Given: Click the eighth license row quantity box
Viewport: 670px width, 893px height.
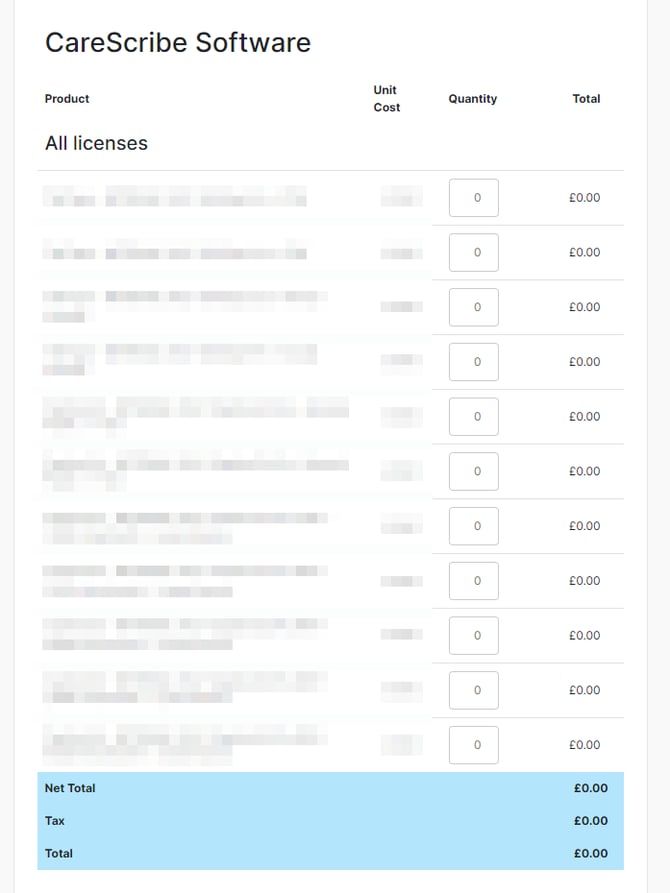Looking at the screenshot, I should (474, 581).
